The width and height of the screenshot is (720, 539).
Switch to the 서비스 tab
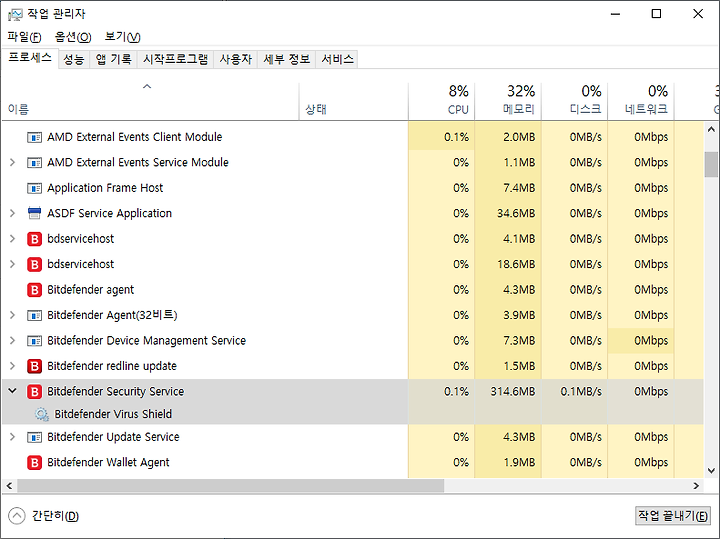337,59
